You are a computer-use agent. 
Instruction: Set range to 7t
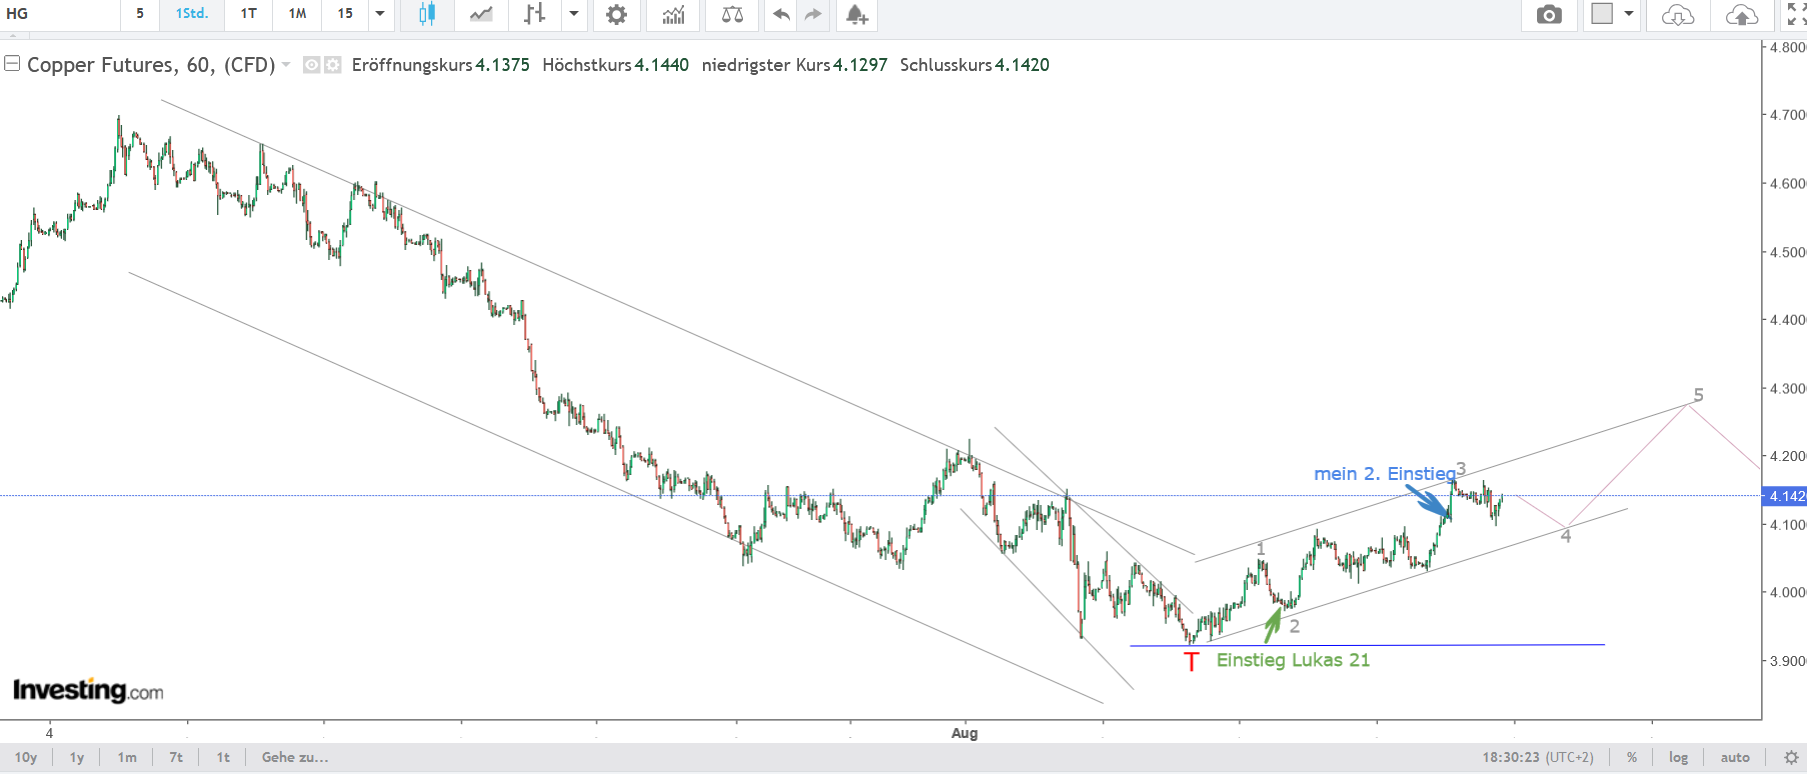(176, 757)
